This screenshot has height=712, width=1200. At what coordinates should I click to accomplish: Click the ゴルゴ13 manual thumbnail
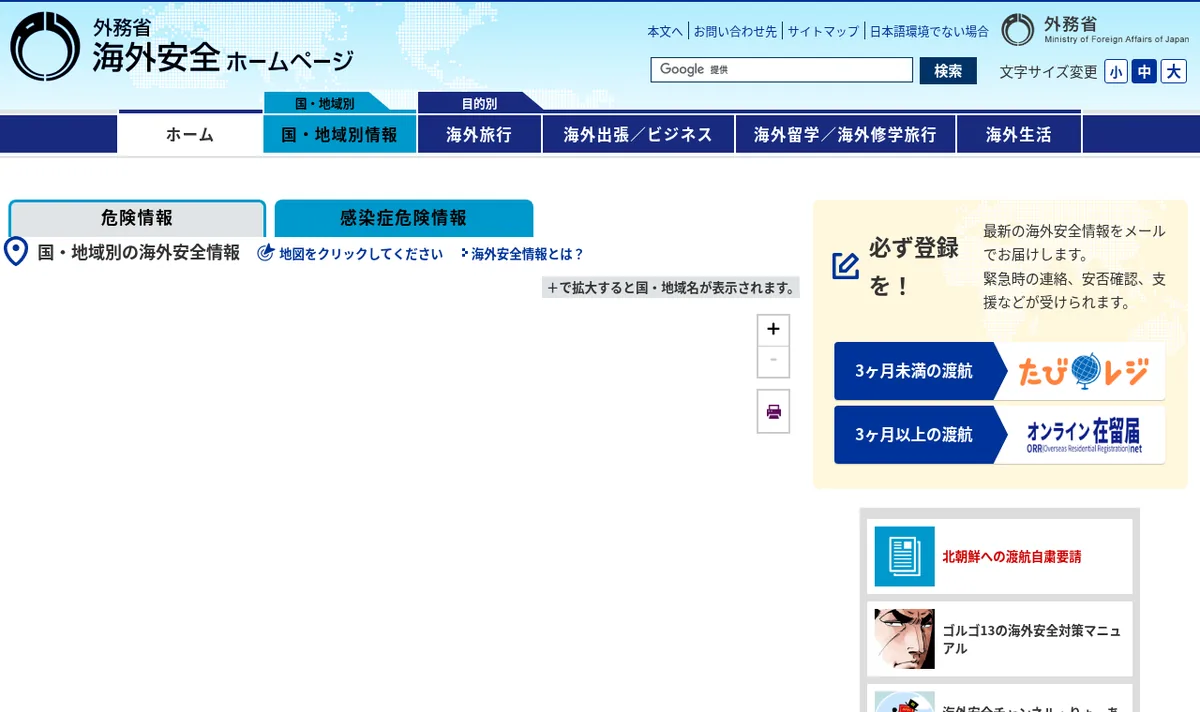904,639
